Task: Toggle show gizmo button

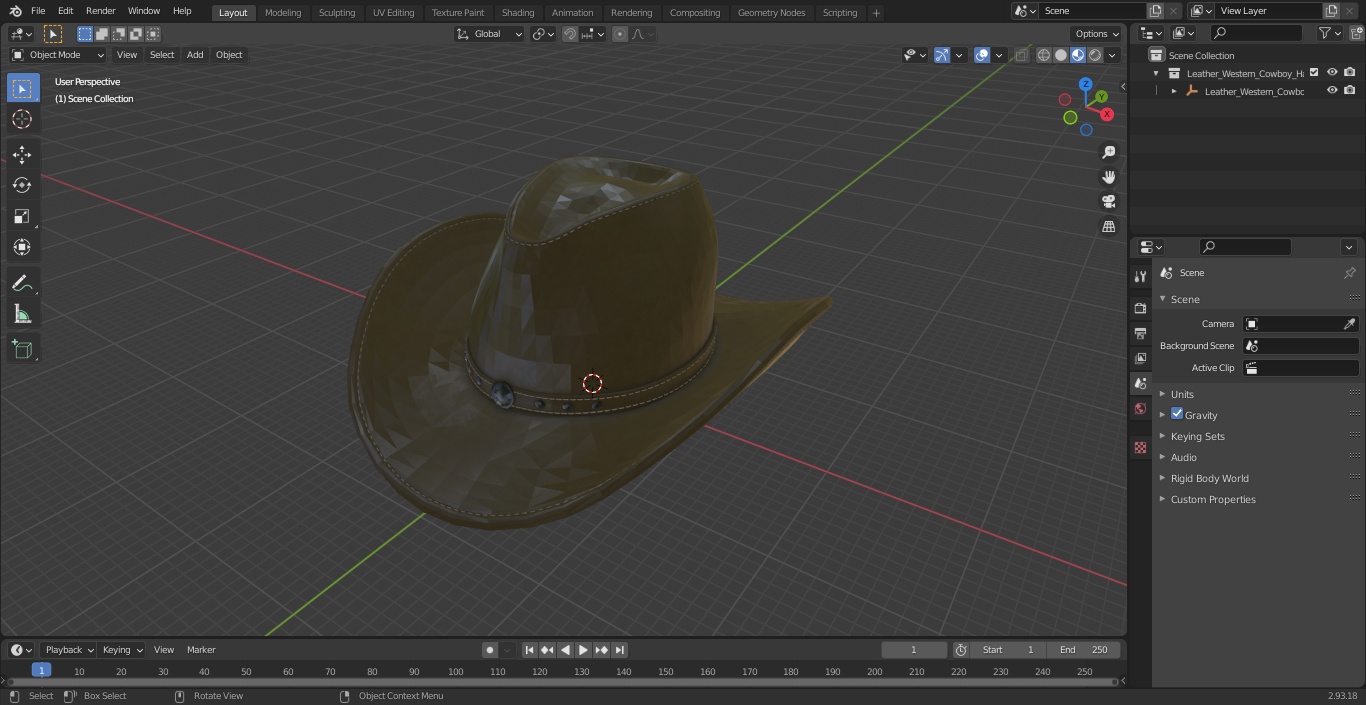Action: [941, 55]
